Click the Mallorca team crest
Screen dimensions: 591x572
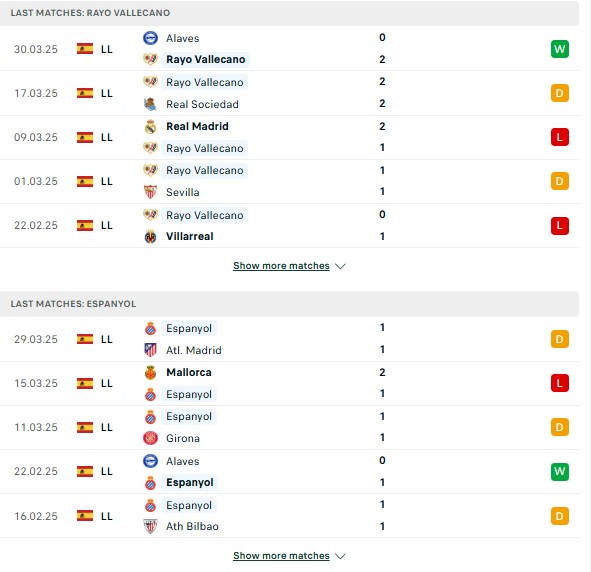pos(150,372)
